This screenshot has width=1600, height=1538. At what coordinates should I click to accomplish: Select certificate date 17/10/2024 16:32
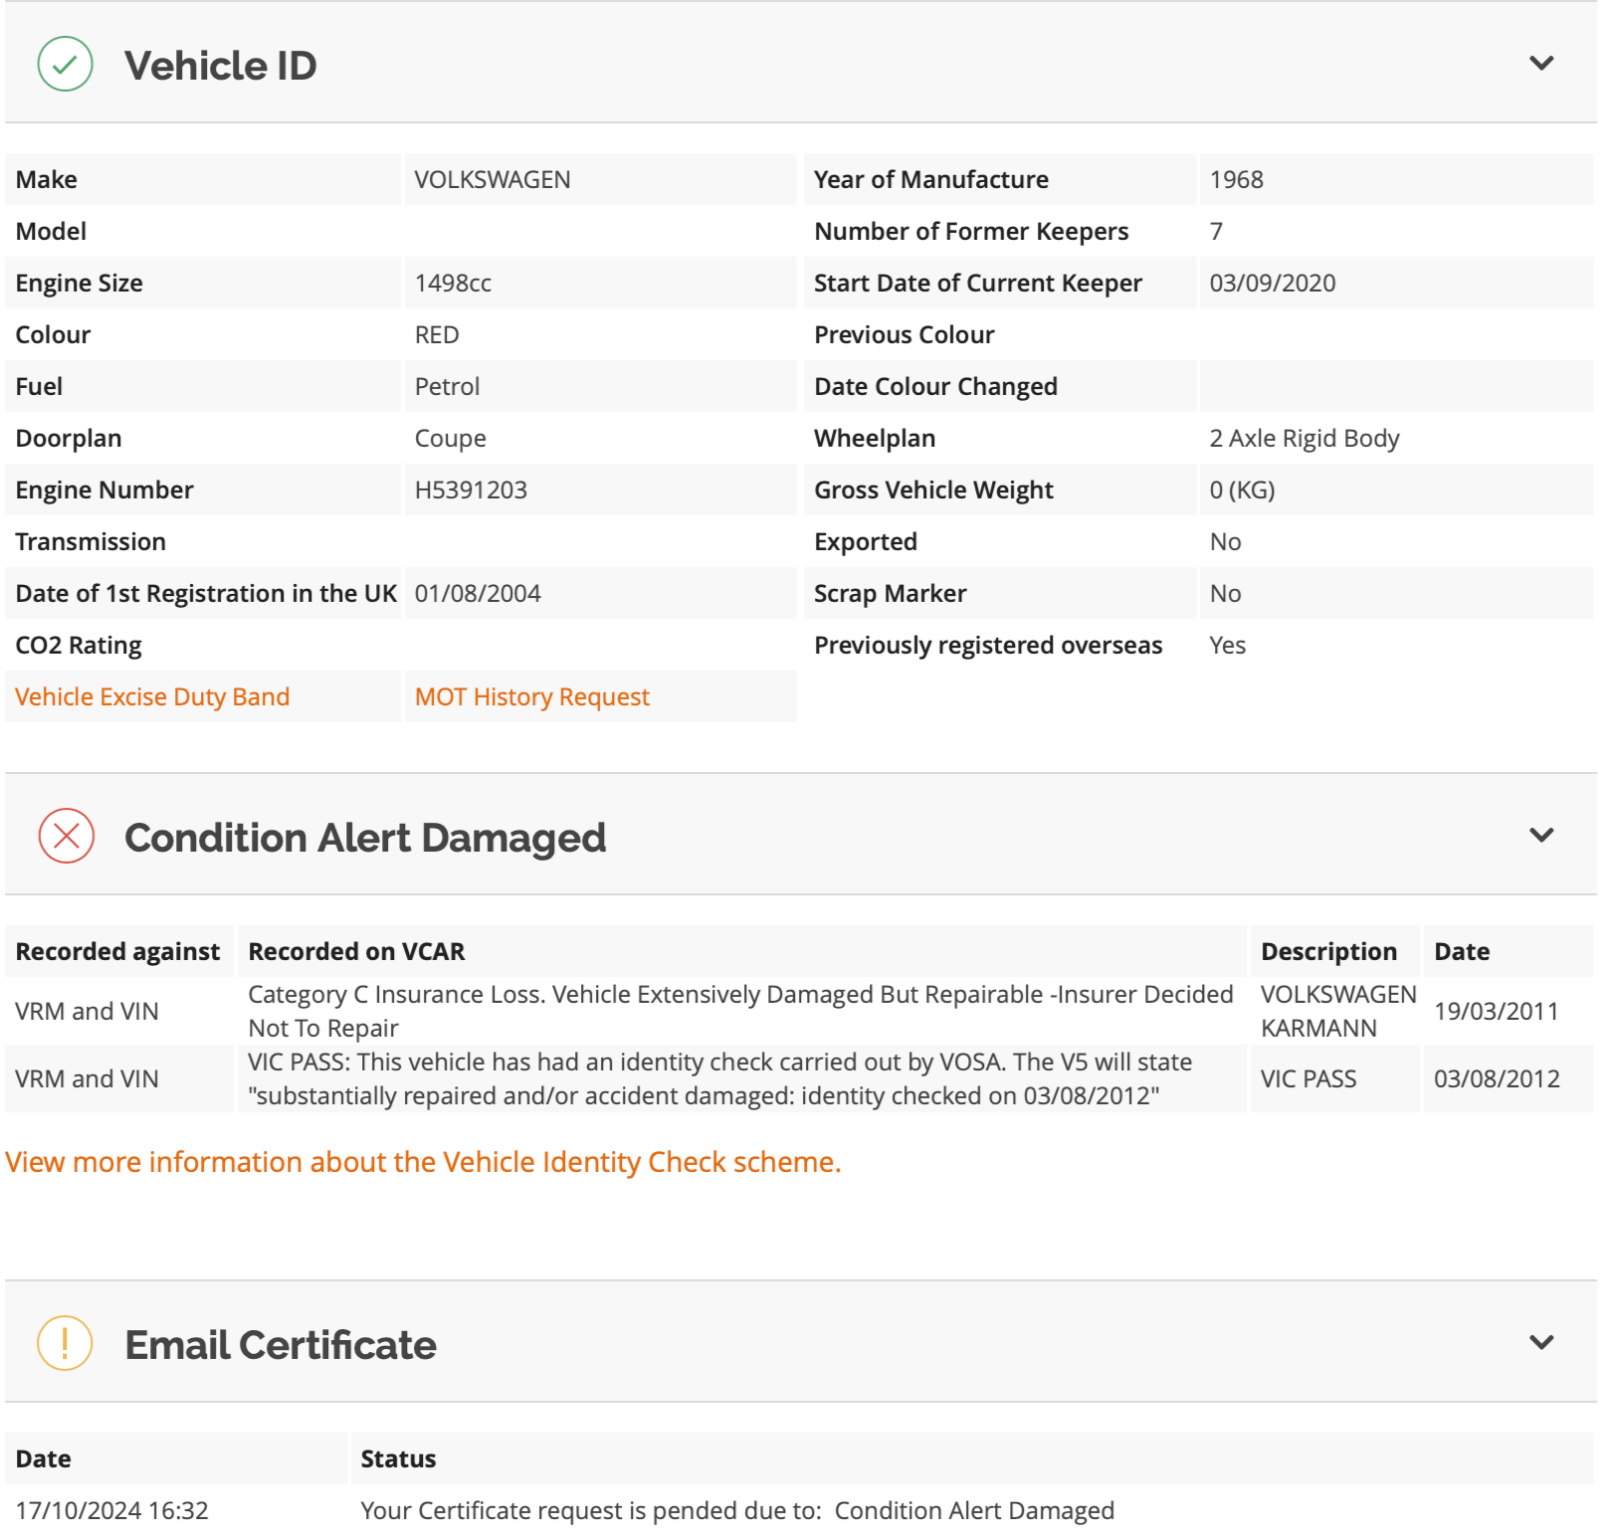[x=112, y=1511]
